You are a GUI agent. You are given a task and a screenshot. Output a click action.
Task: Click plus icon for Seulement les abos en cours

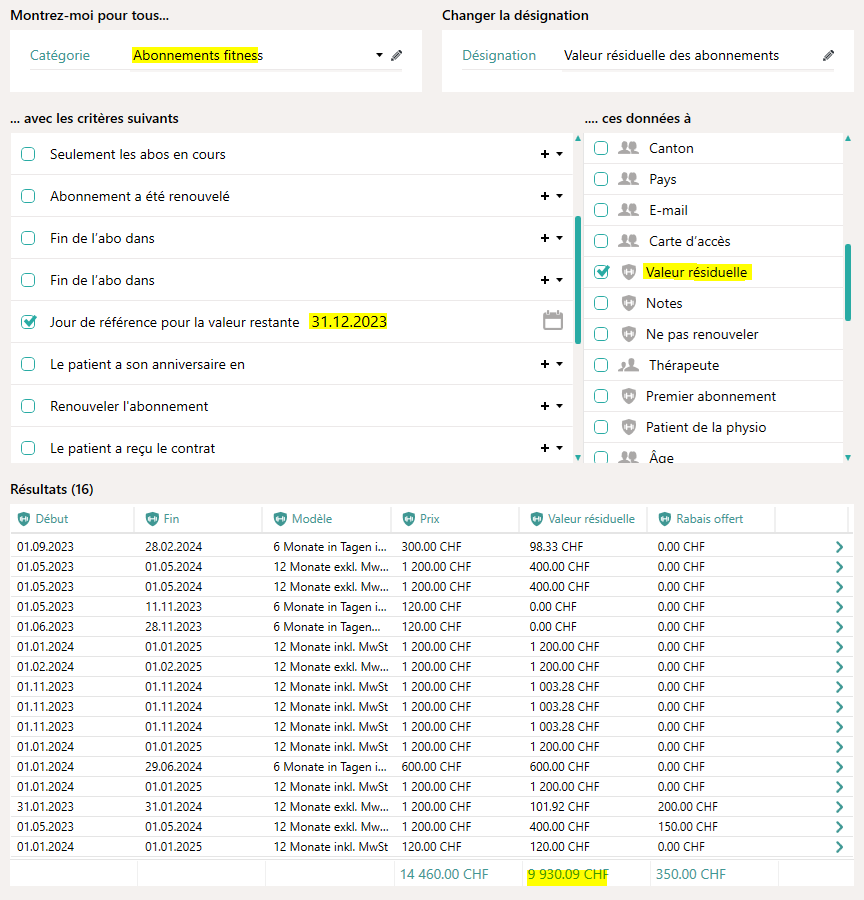544,155
